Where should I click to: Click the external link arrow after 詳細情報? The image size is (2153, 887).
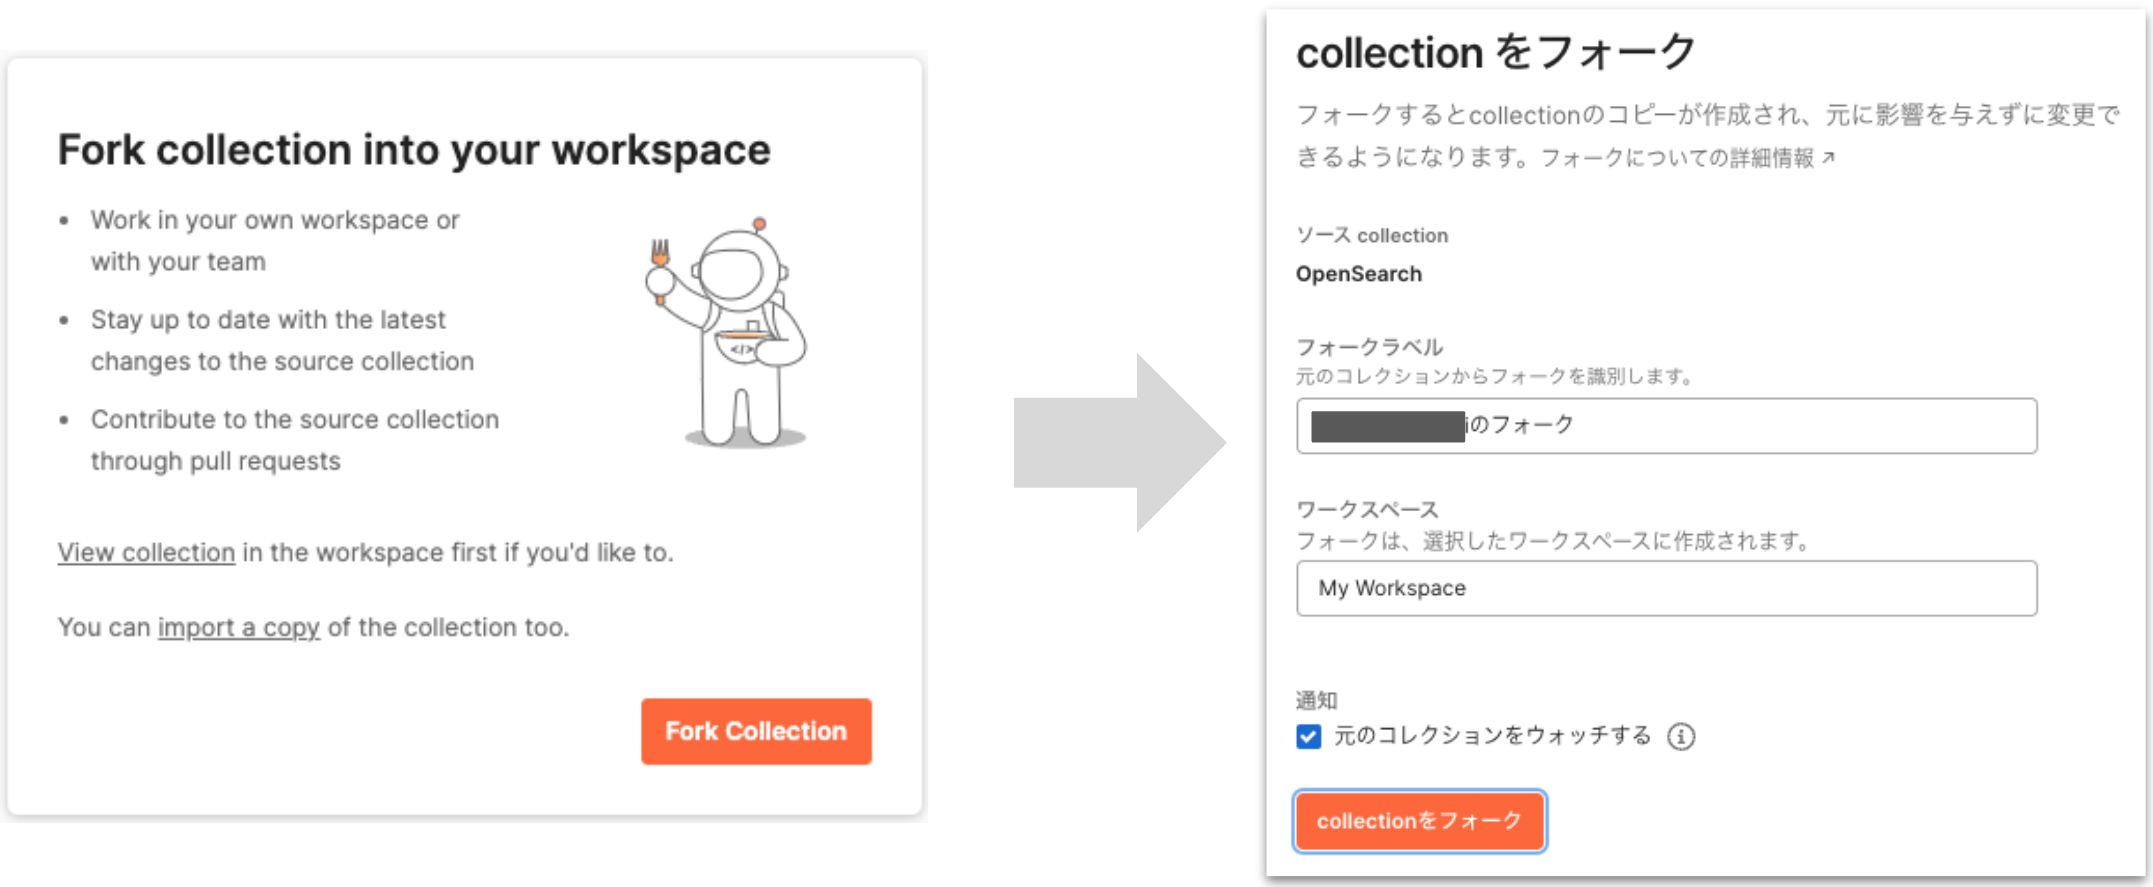pyautogui.click(x=1830, y=157)
